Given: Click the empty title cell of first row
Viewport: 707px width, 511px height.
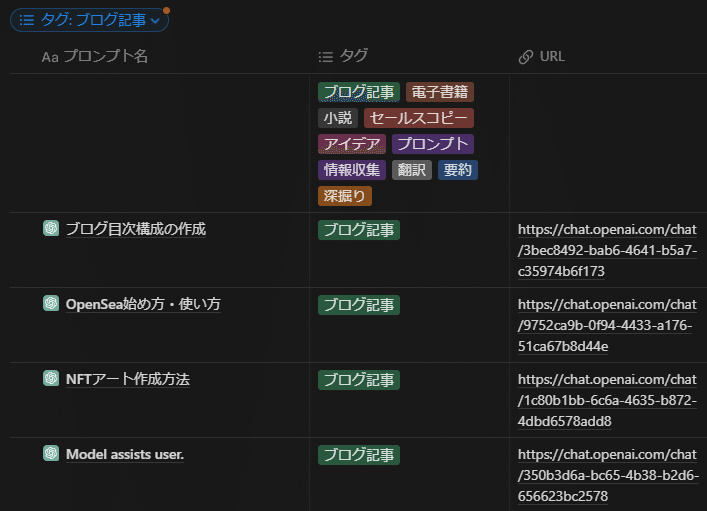Looking at the screenshot, I should (x=160, y=143).
